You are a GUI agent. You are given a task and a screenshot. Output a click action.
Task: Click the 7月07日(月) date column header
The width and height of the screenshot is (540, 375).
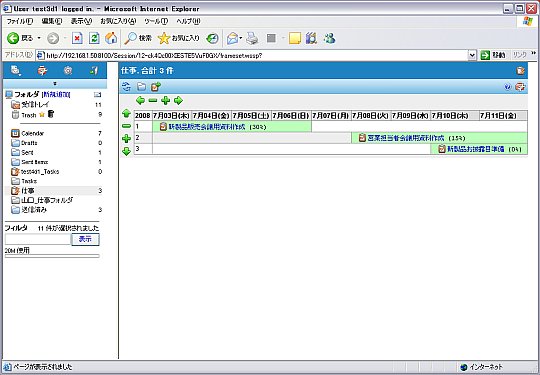pos(331,116)
